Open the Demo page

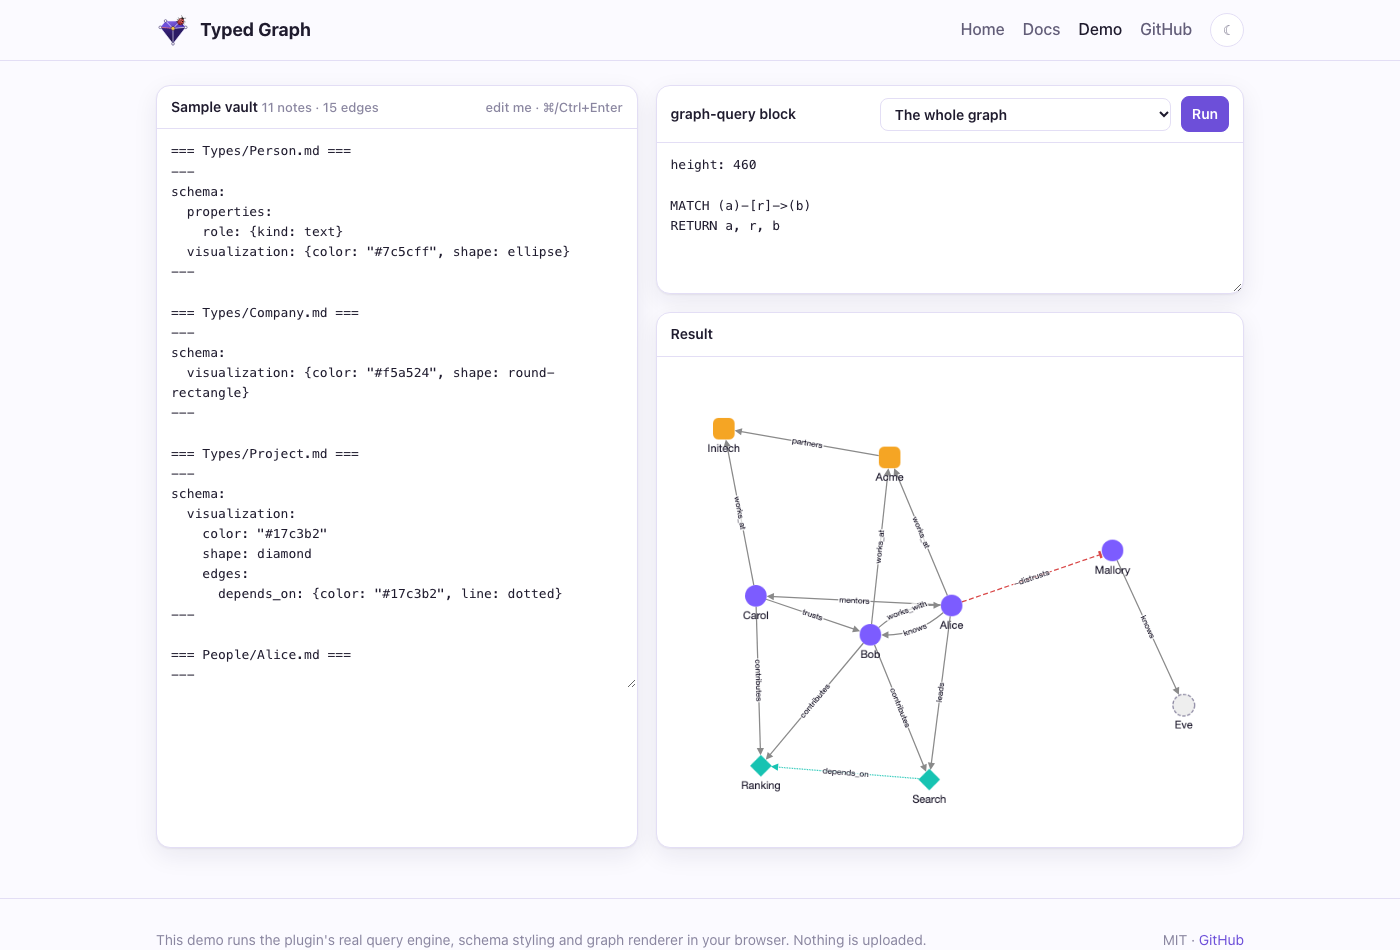[1100, 30]
